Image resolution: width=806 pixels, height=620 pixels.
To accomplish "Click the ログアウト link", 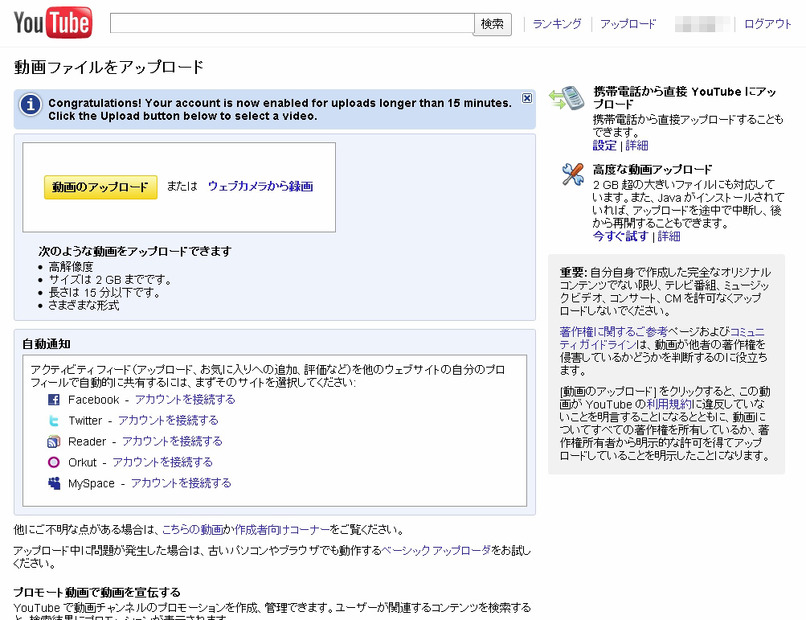I will click(767, 24).
